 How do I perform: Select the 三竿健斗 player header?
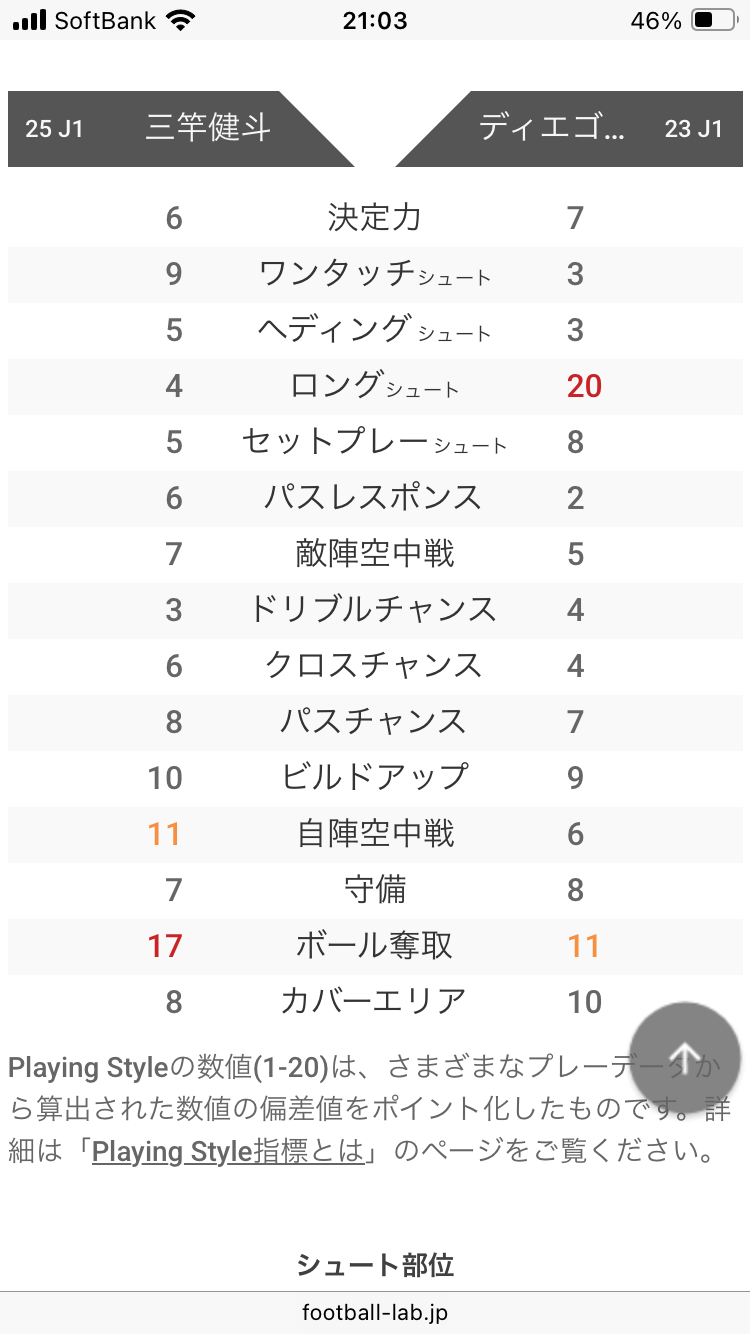coord(208,129)
